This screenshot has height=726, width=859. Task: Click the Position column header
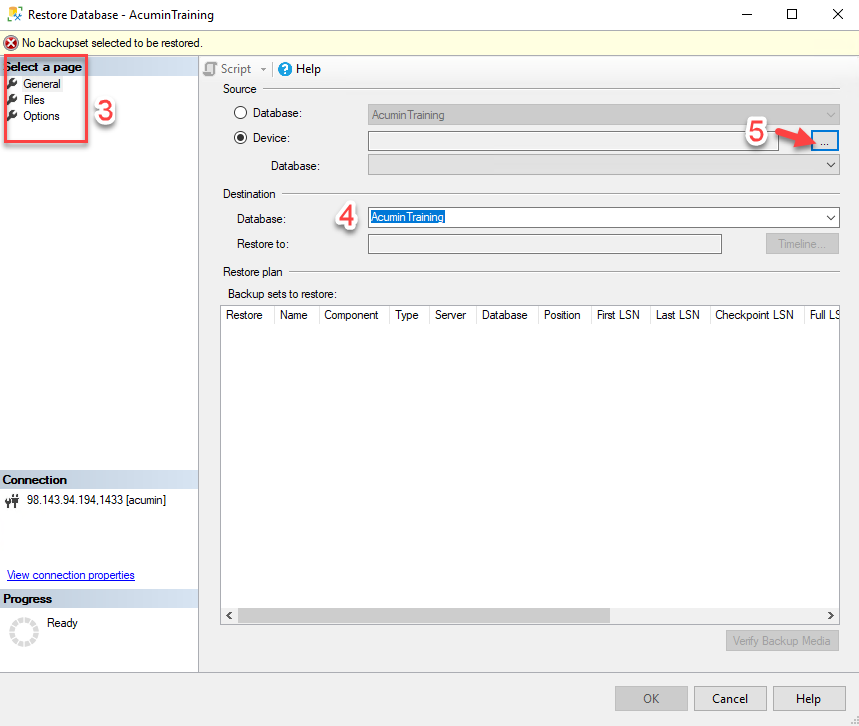coord(564,315)
